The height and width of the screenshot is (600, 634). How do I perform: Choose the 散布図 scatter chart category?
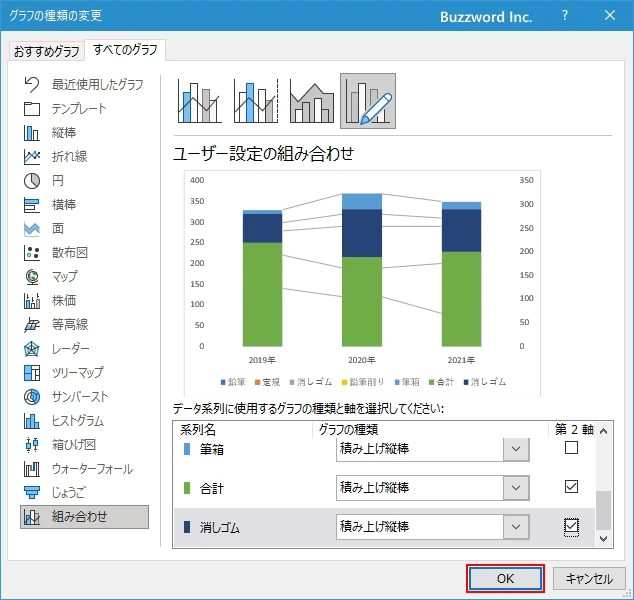pyautogui.click(x=70, y=253)
